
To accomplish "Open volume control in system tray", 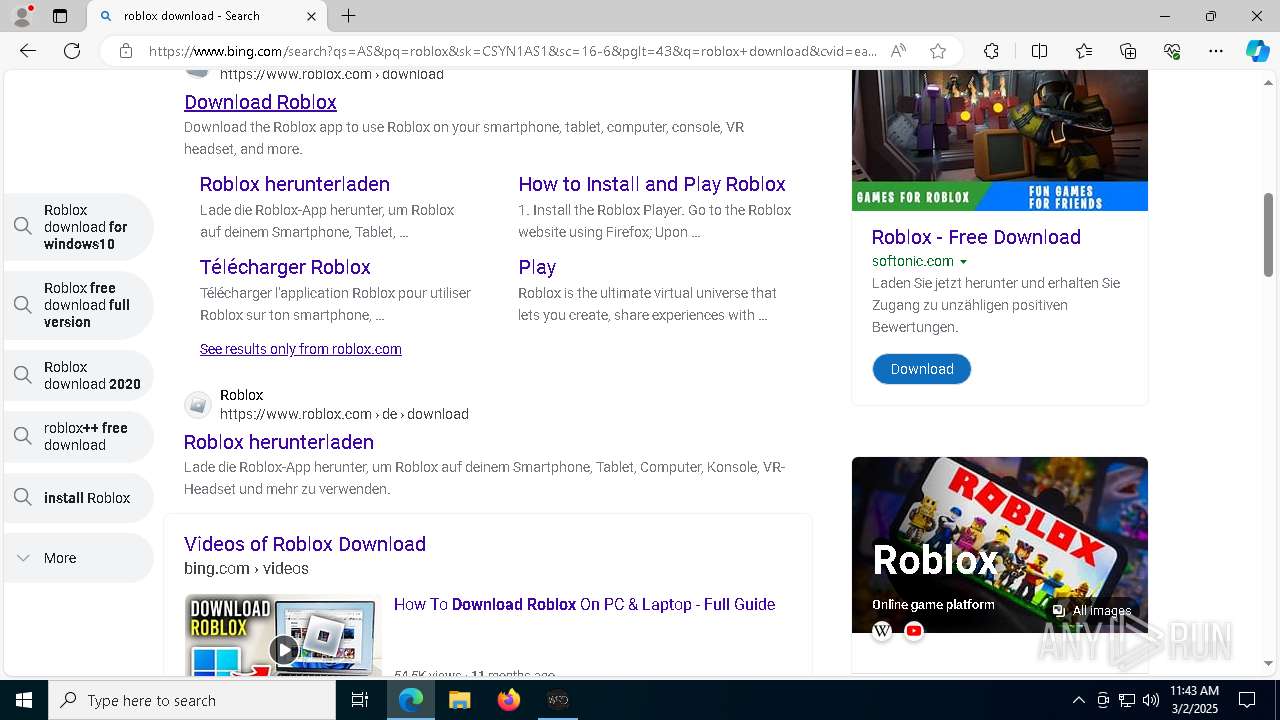I will pos(1151,700).
